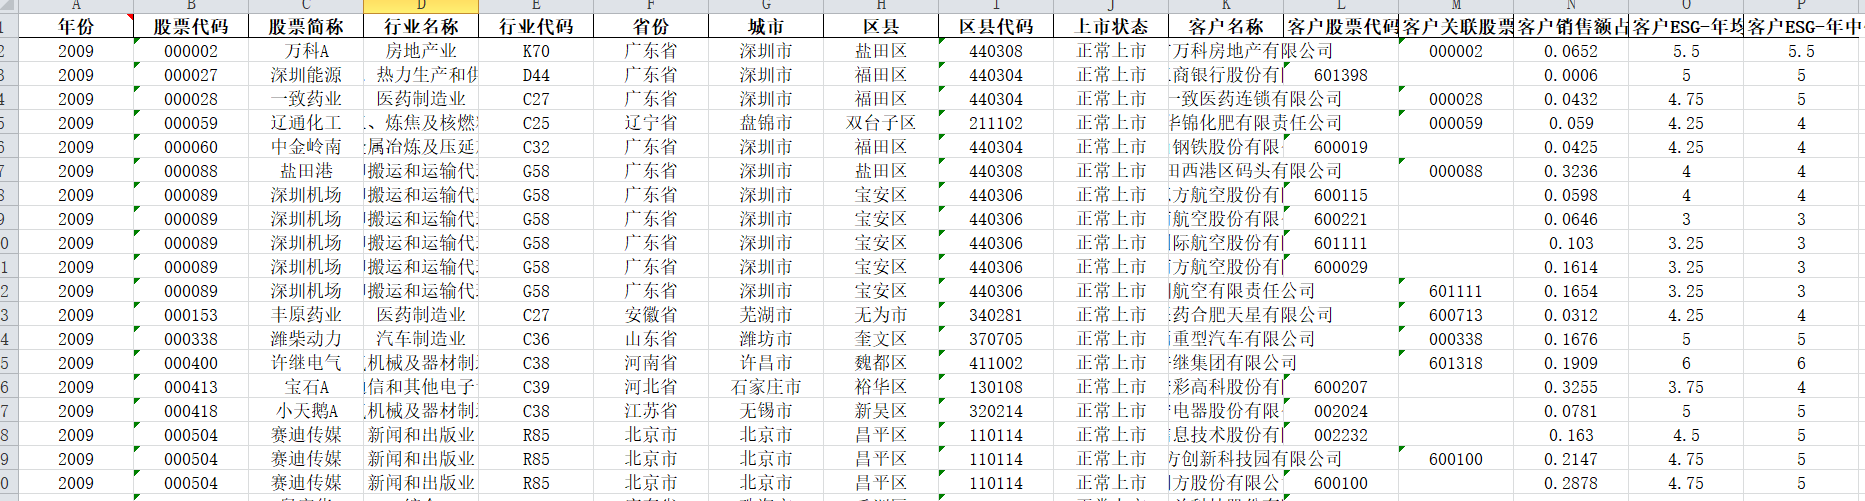Click the 区县代码 header cell
Viewport: 1865px width, 501px height.
click(996, 27)
